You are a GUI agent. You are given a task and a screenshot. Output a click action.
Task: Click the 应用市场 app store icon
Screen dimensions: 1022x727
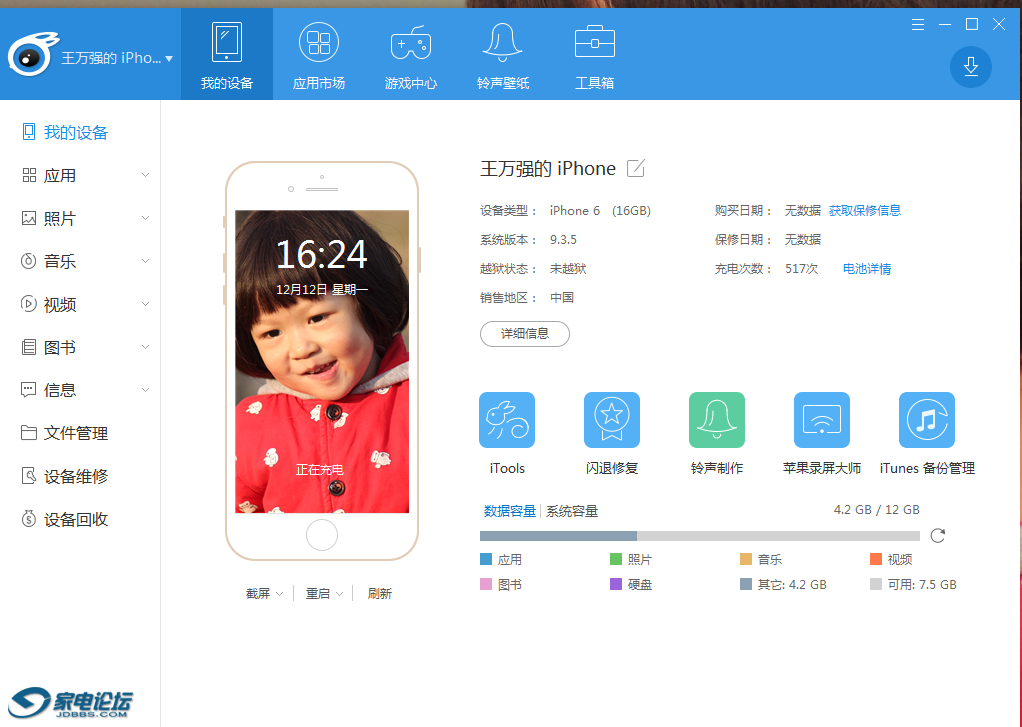tap(319, 42)
